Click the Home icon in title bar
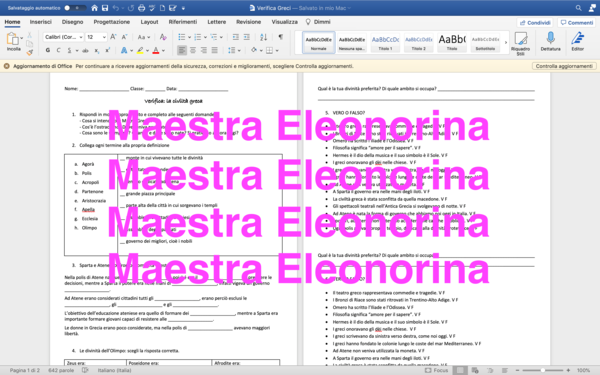600x375 pixels. (95, 8)
